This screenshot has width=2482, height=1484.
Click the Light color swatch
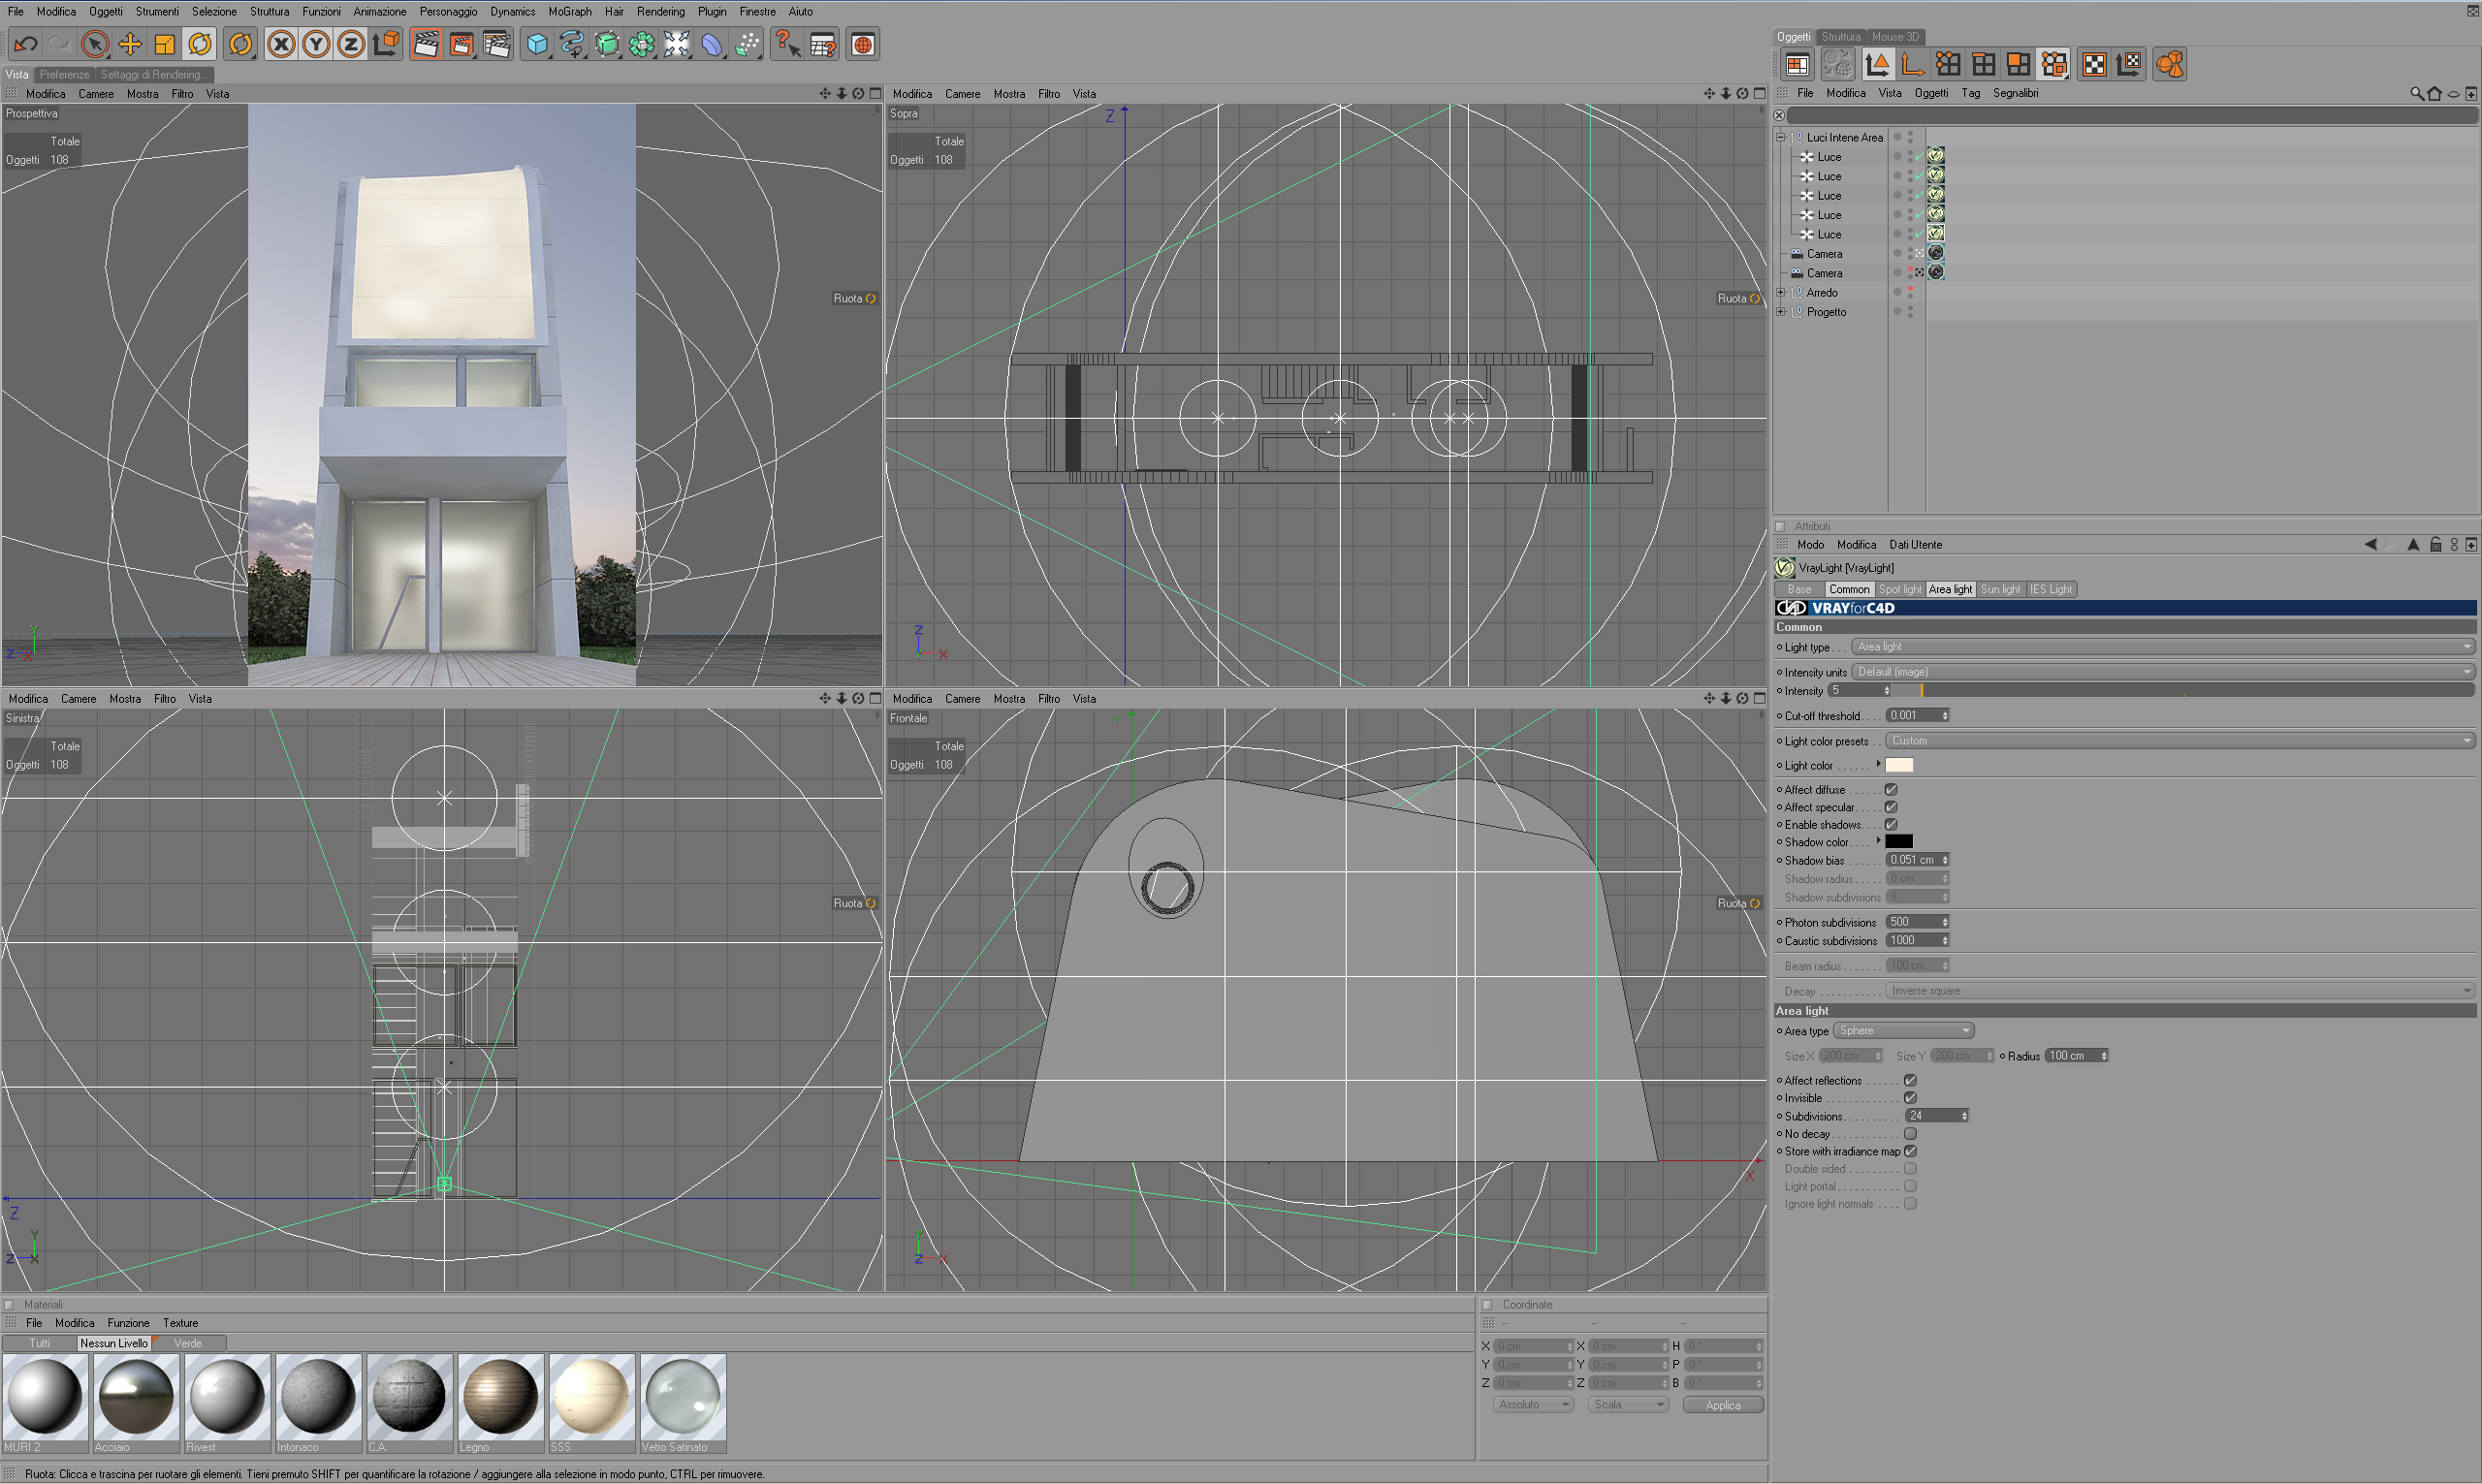click(1899, 766)
